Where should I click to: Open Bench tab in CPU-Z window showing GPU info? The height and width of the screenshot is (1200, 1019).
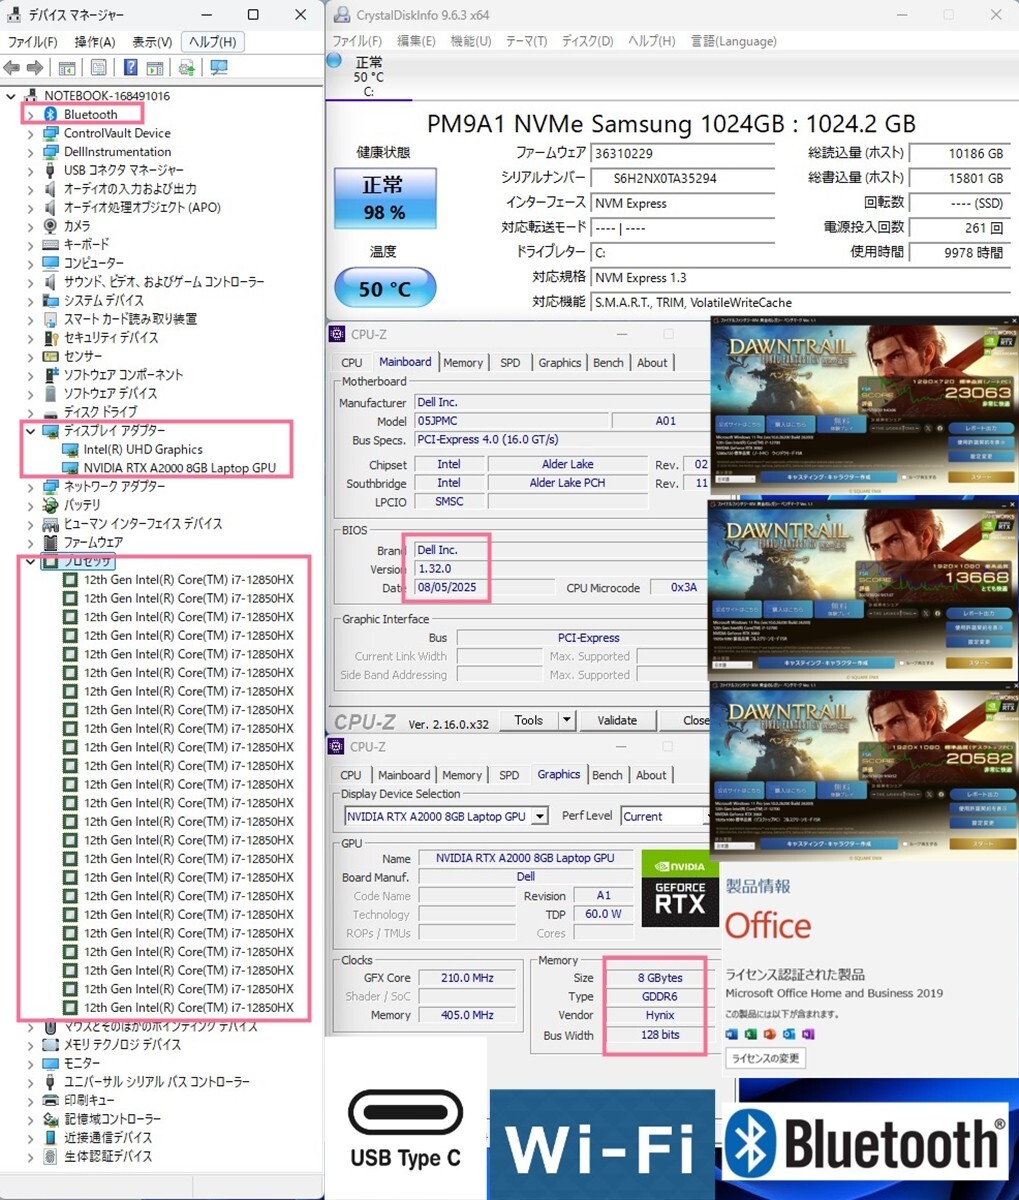click(607, 775)
